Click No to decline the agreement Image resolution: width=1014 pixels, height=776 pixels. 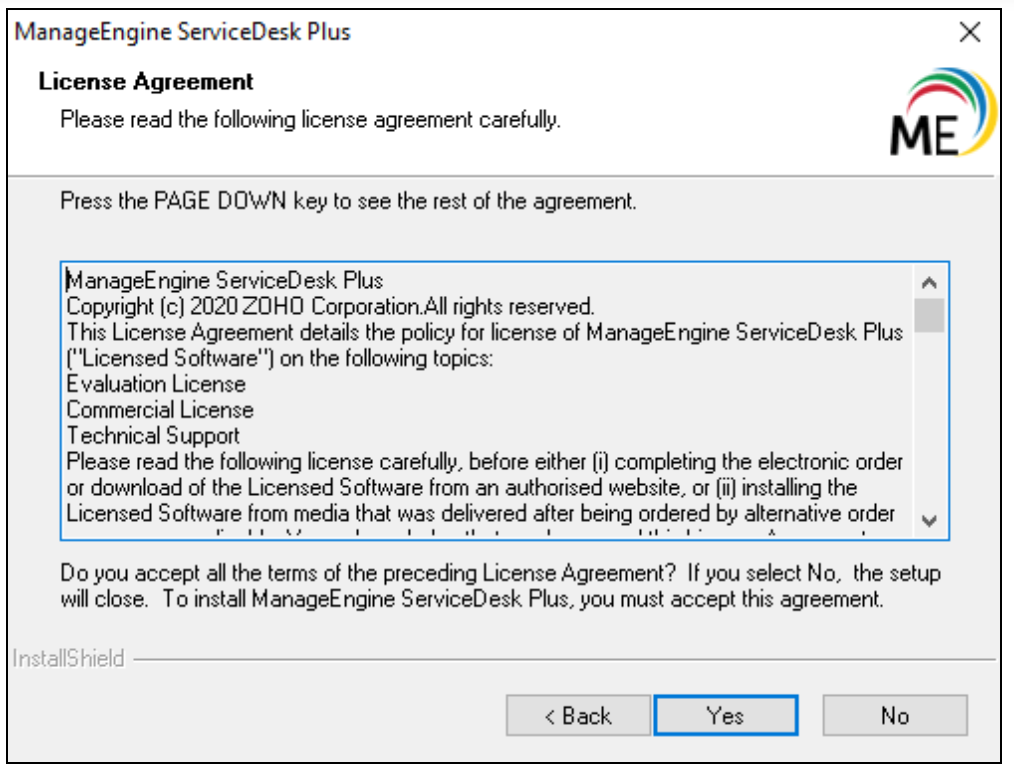click(x=894, y=715)
